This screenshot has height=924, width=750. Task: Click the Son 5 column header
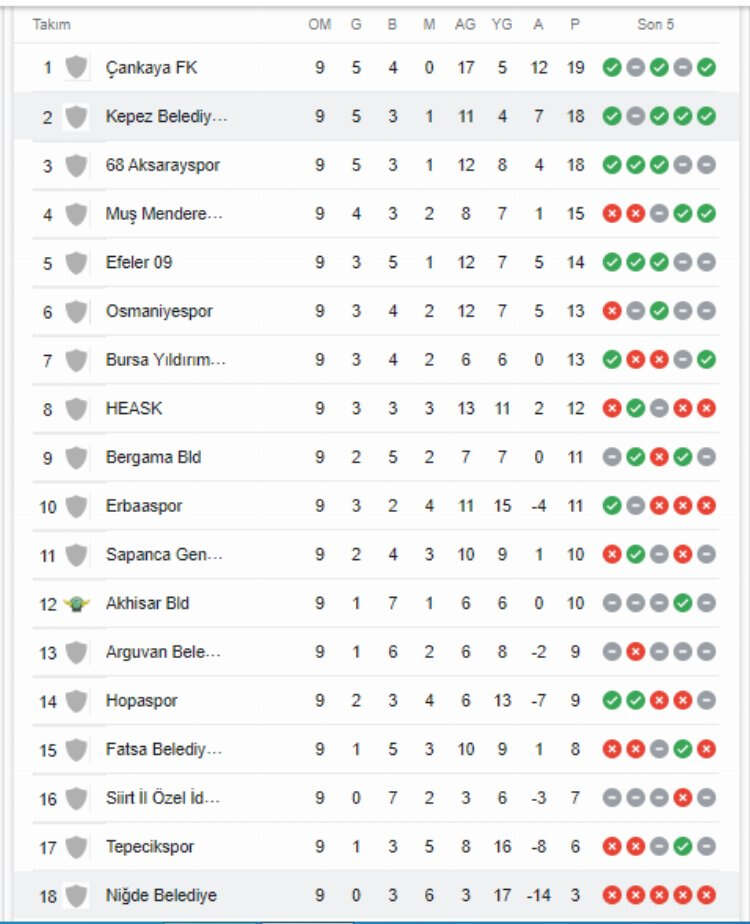point(656,24)
